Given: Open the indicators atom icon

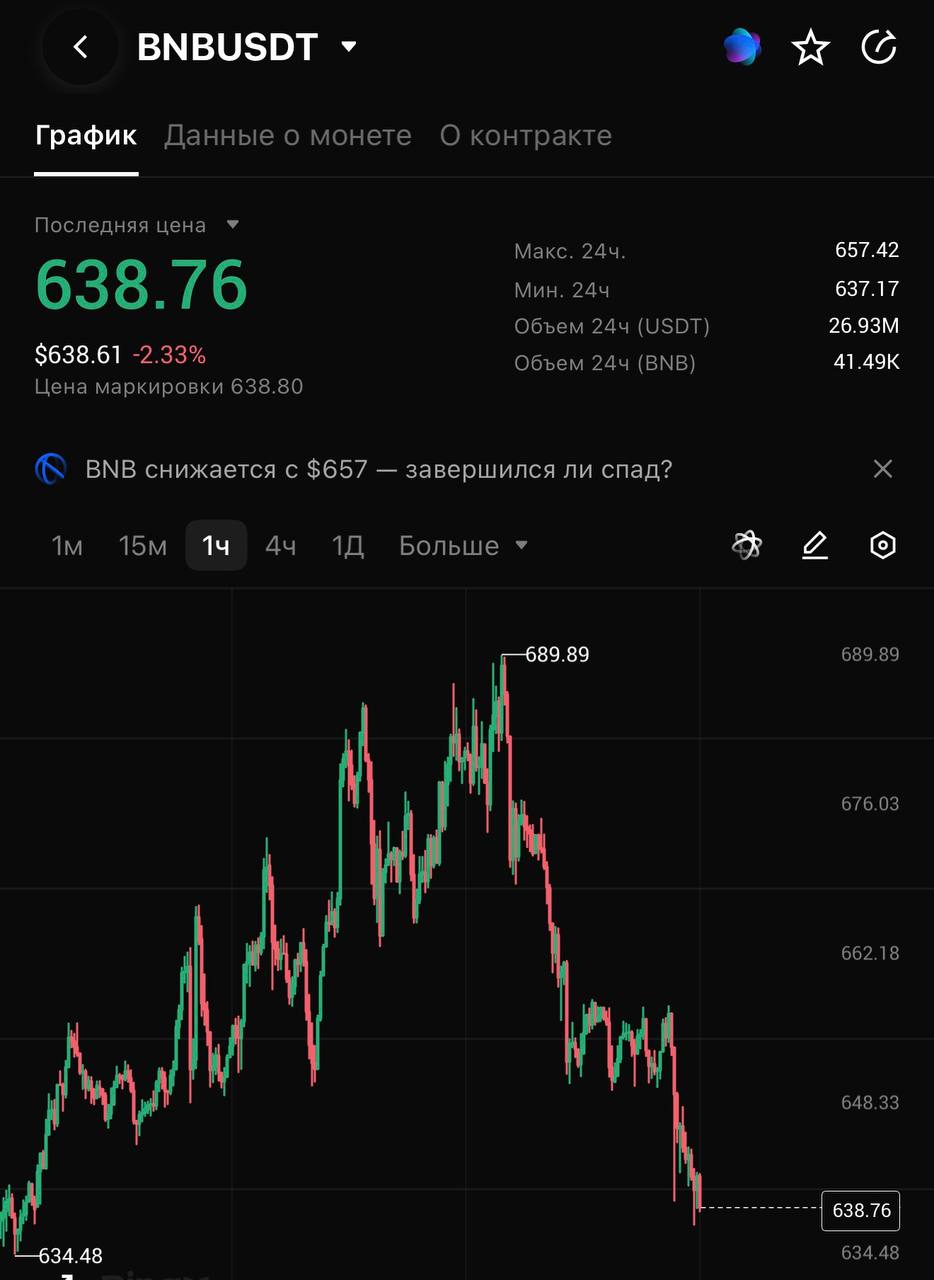Looking at the screenshot, I should (x=747, y=546).
